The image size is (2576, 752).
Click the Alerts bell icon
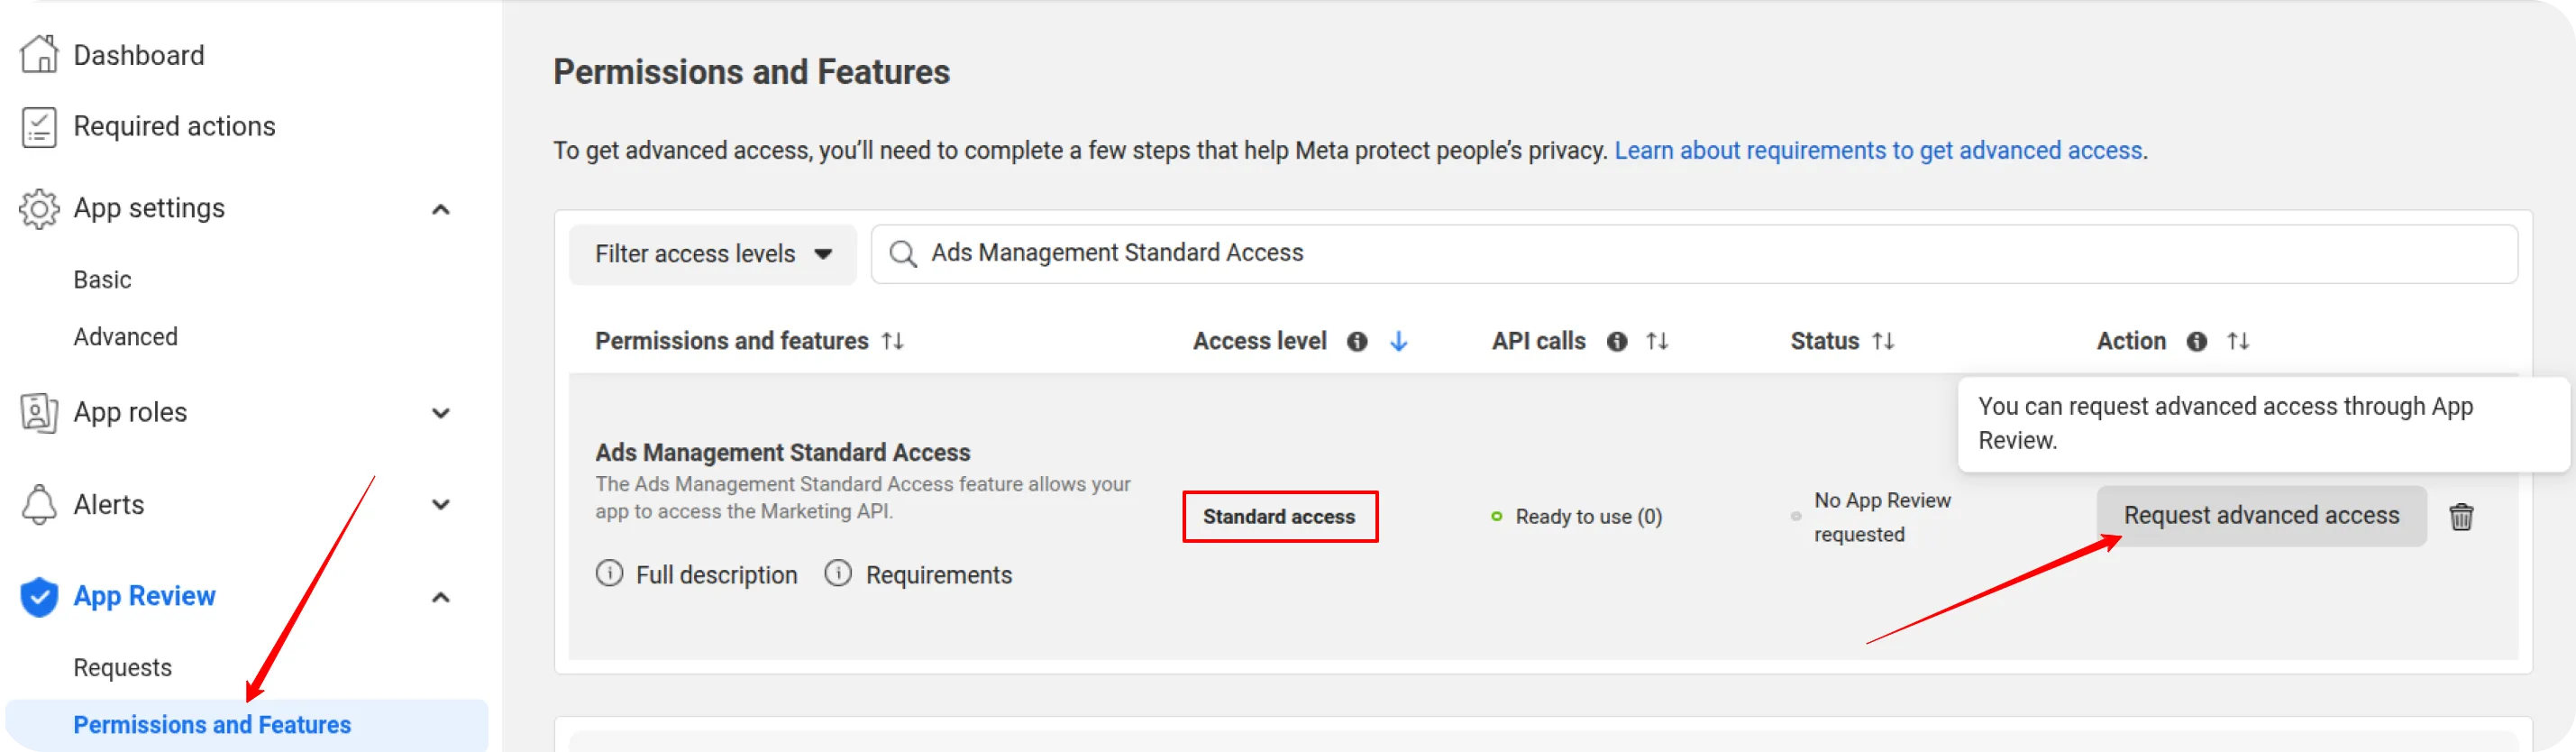point(39,504)
